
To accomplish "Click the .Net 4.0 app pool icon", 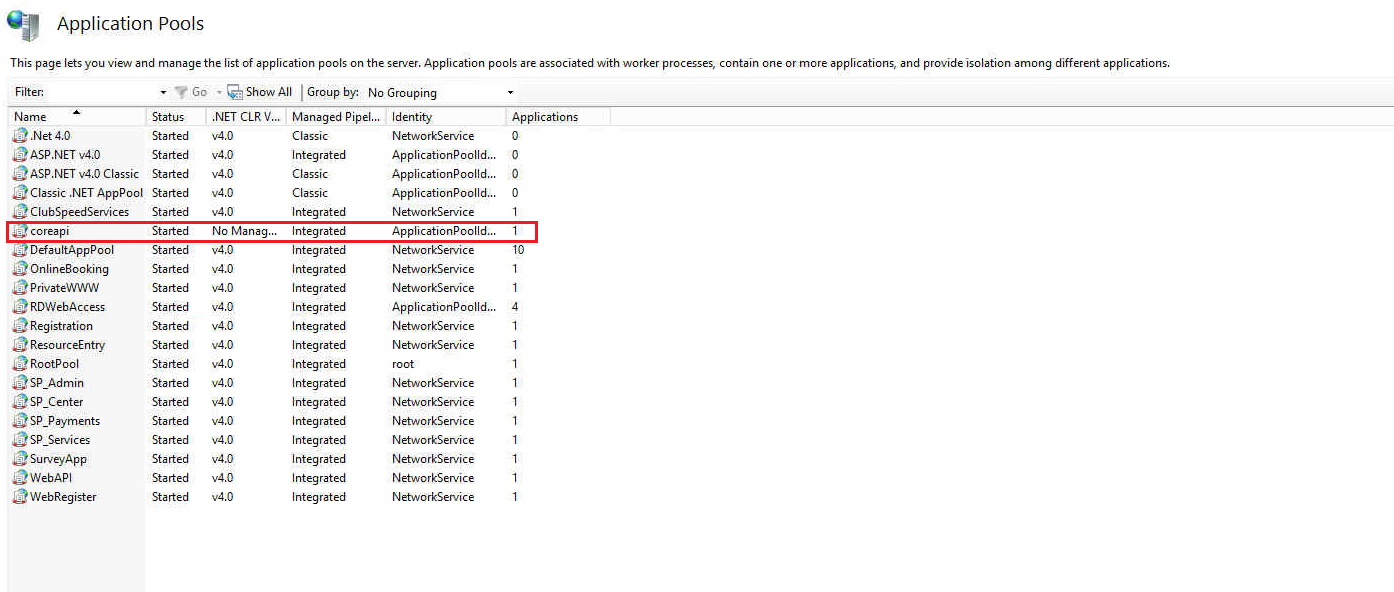I will pos(20,136).
